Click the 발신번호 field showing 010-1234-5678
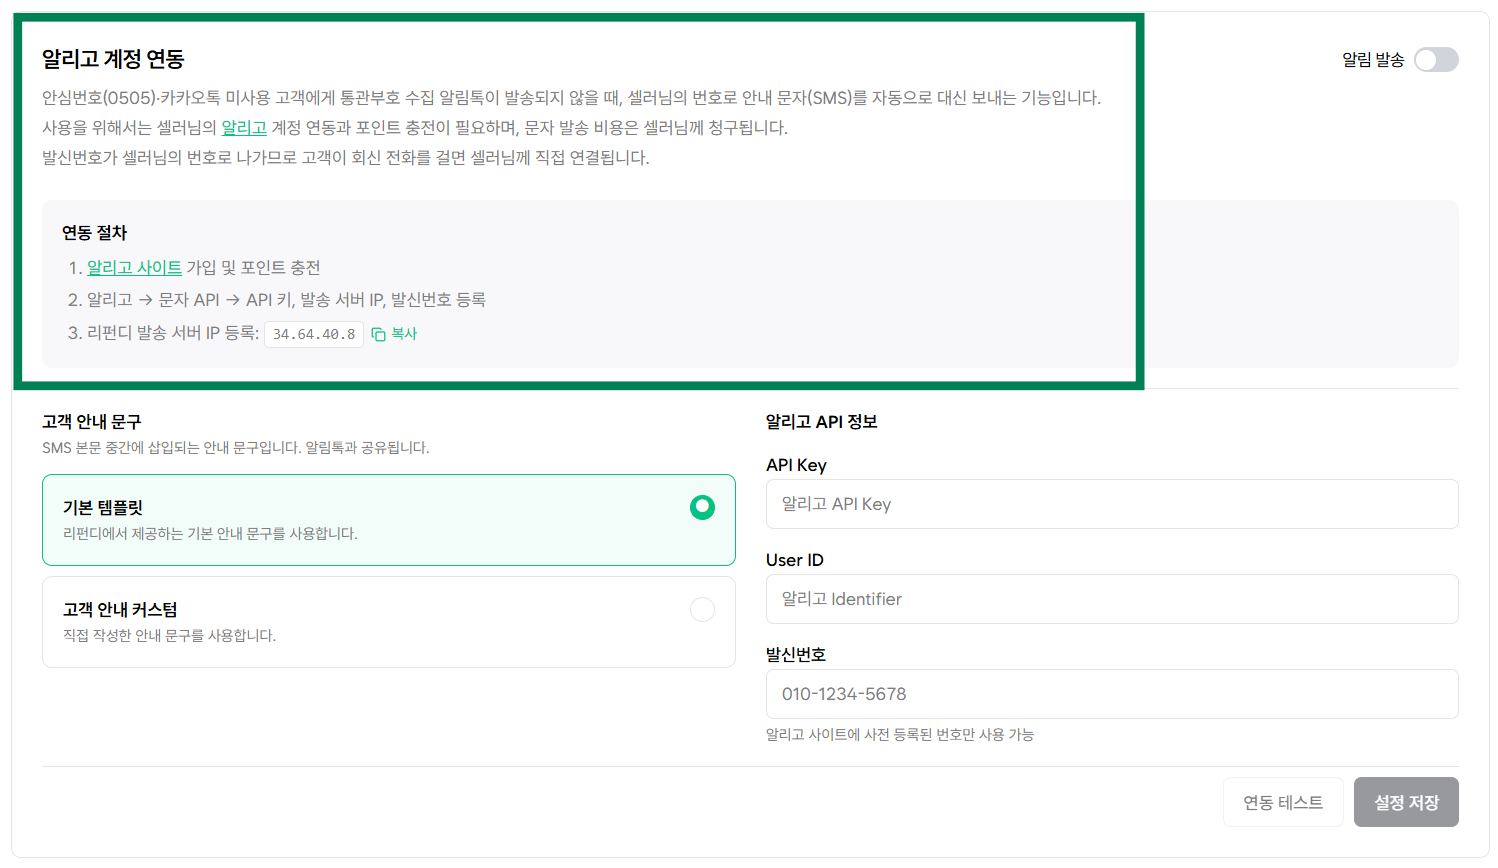 [x=1112, y=694]
